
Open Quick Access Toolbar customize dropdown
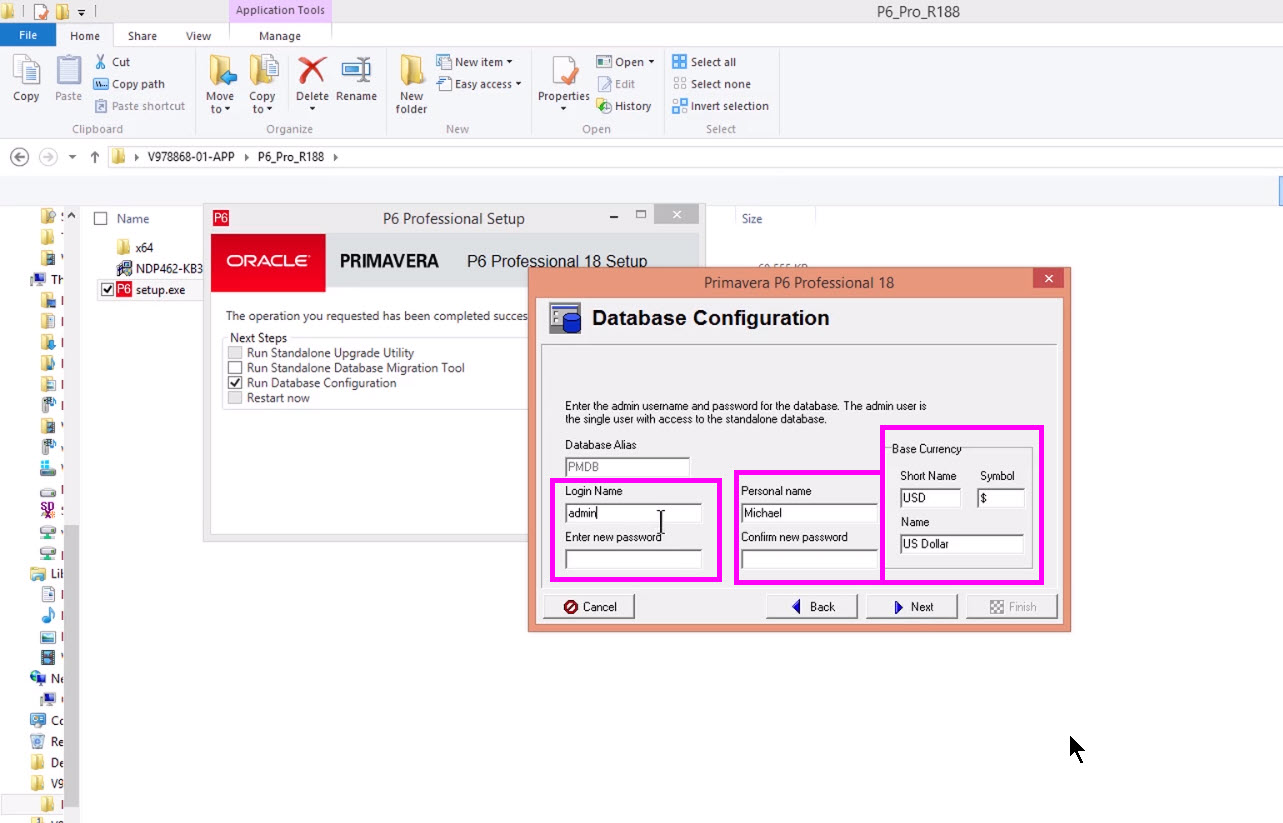(81, 13)
